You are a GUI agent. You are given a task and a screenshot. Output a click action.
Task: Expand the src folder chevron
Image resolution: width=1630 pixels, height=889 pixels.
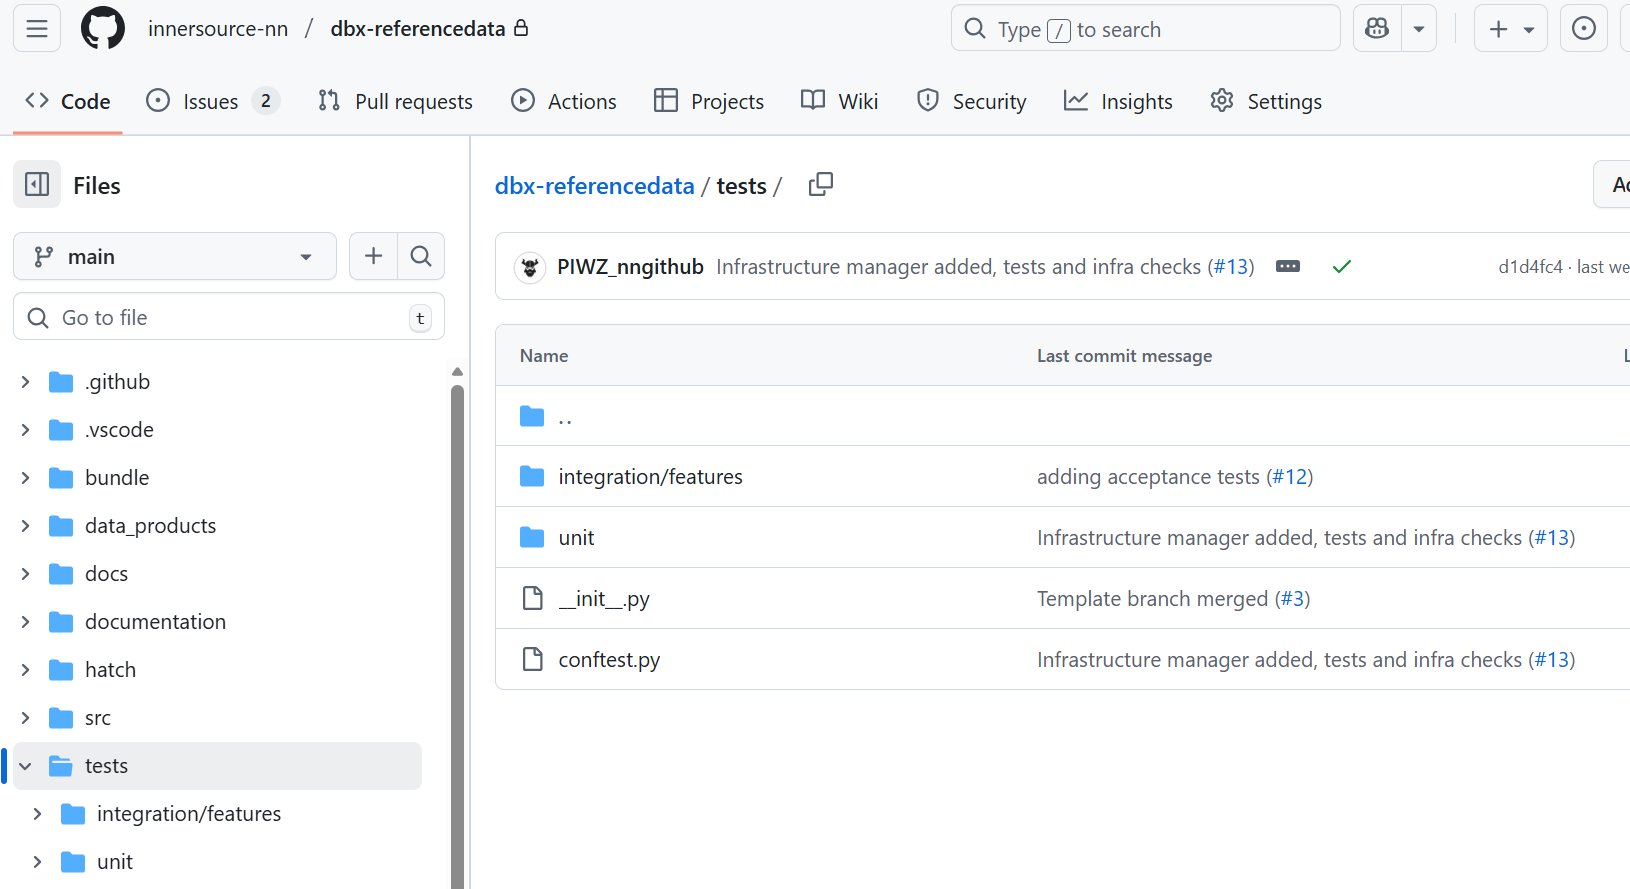[x=25, y=718]
